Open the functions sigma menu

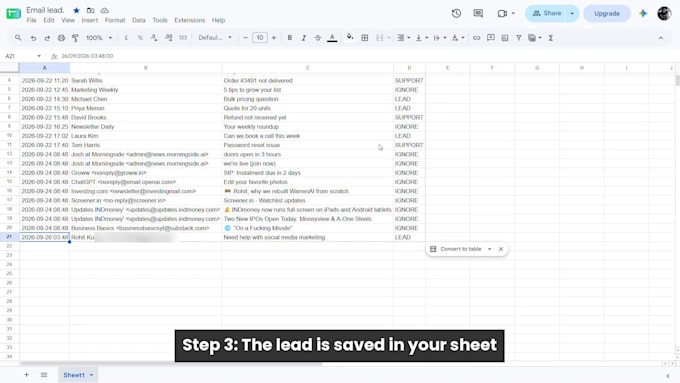click(551, 38)
